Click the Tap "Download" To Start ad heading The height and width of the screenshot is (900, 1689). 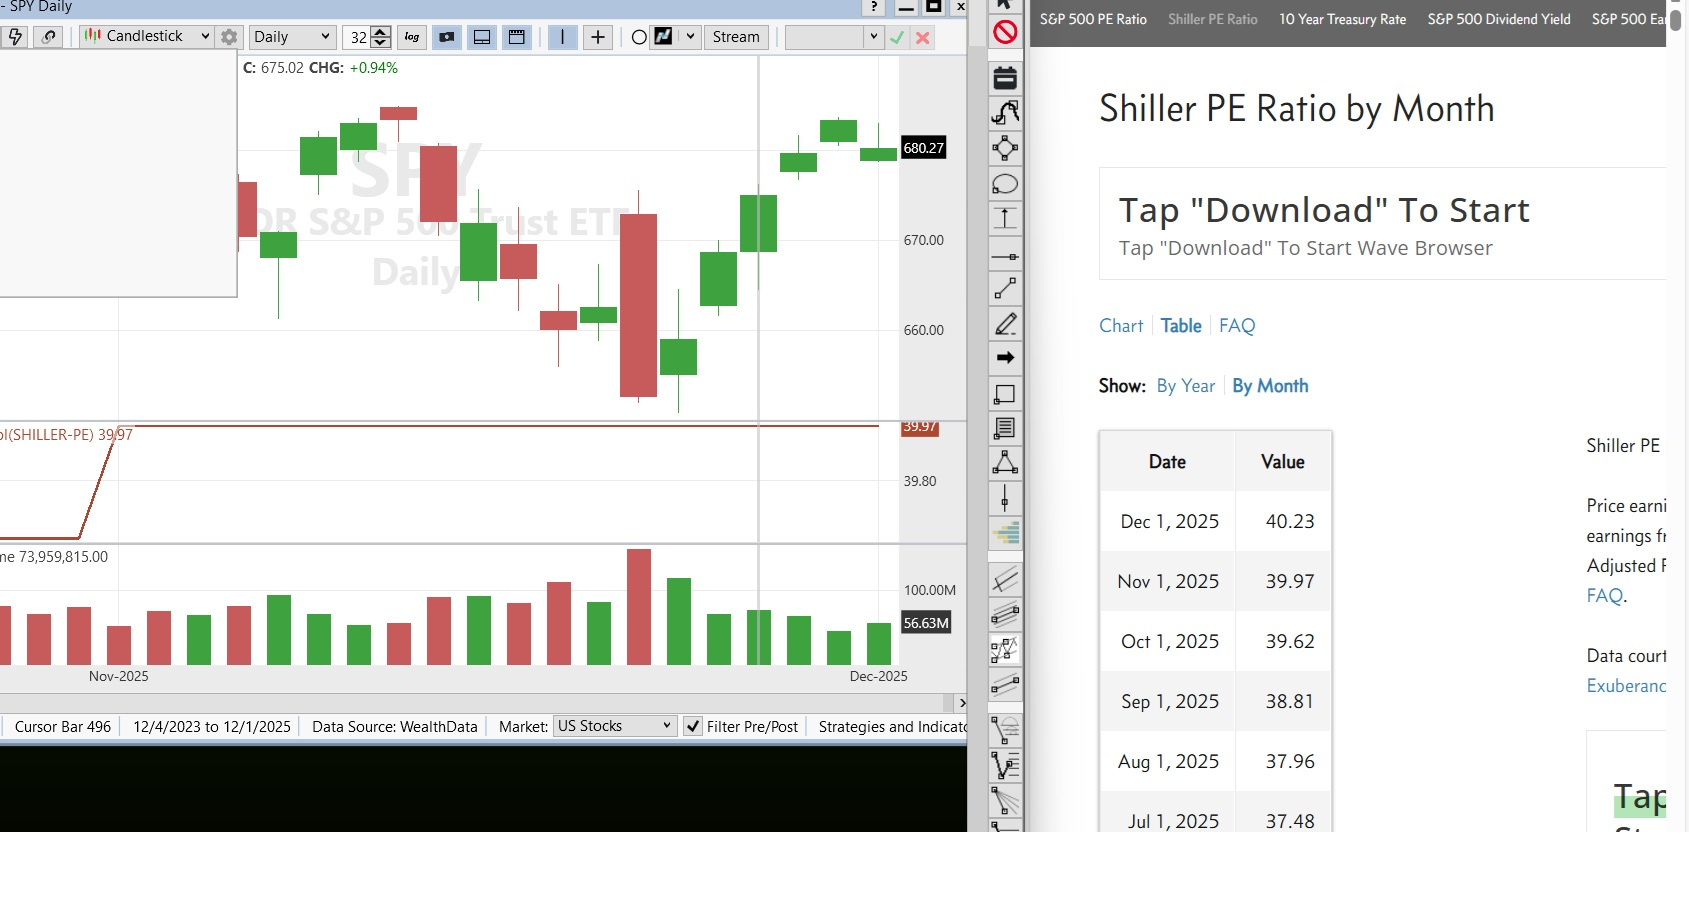(1324, 210)
